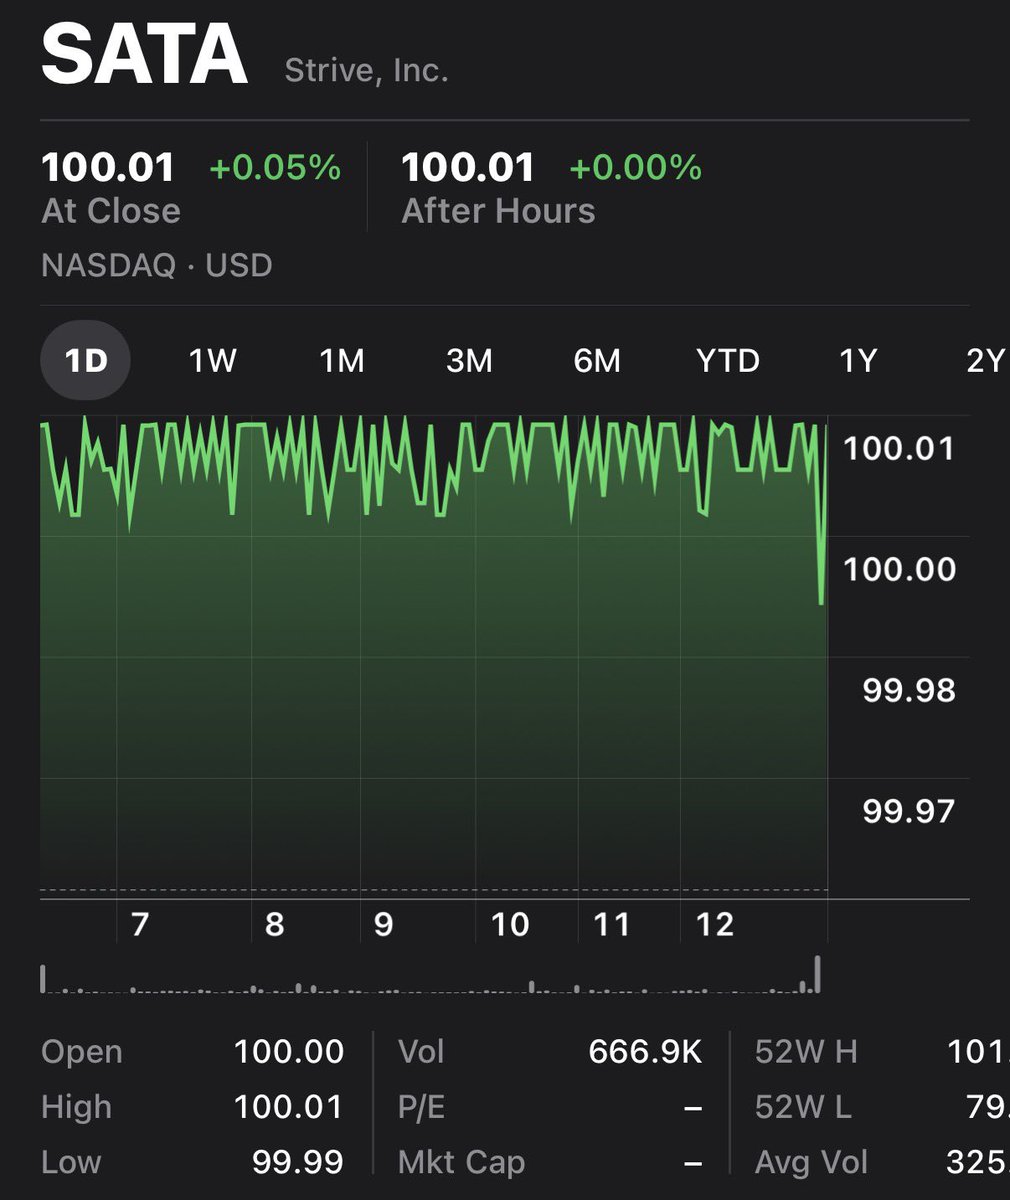Tap the 52W H label
Screen dimensions: 1010x1200
click(x=806, y=1052)
